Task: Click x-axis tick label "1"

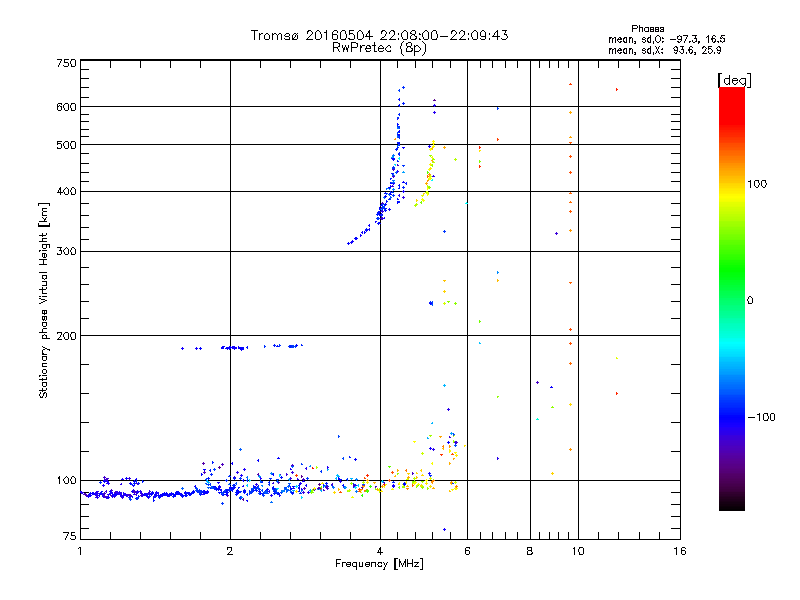Action: (80, 551)
